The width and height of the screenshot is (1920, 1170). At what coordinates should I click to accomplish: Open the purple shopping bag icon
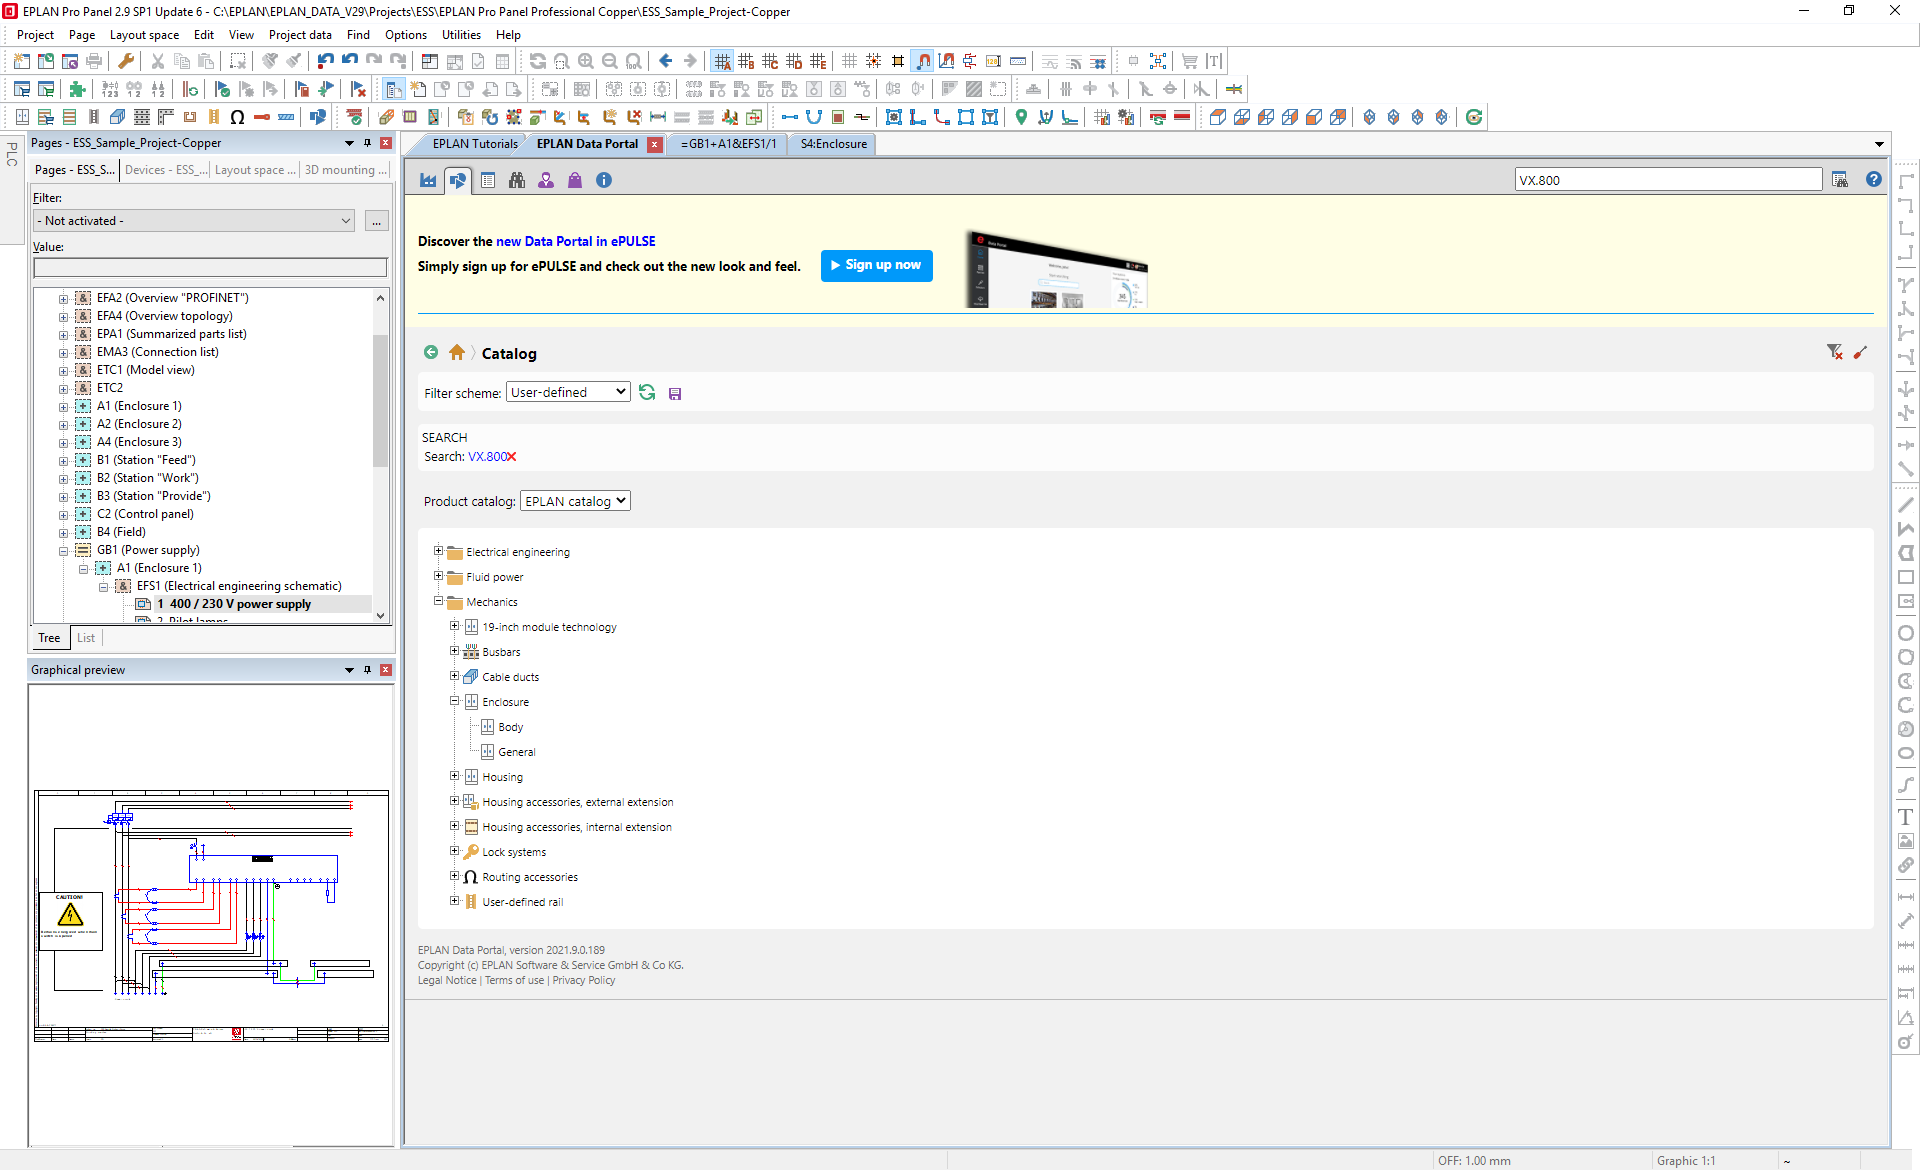tap(575, 180)
